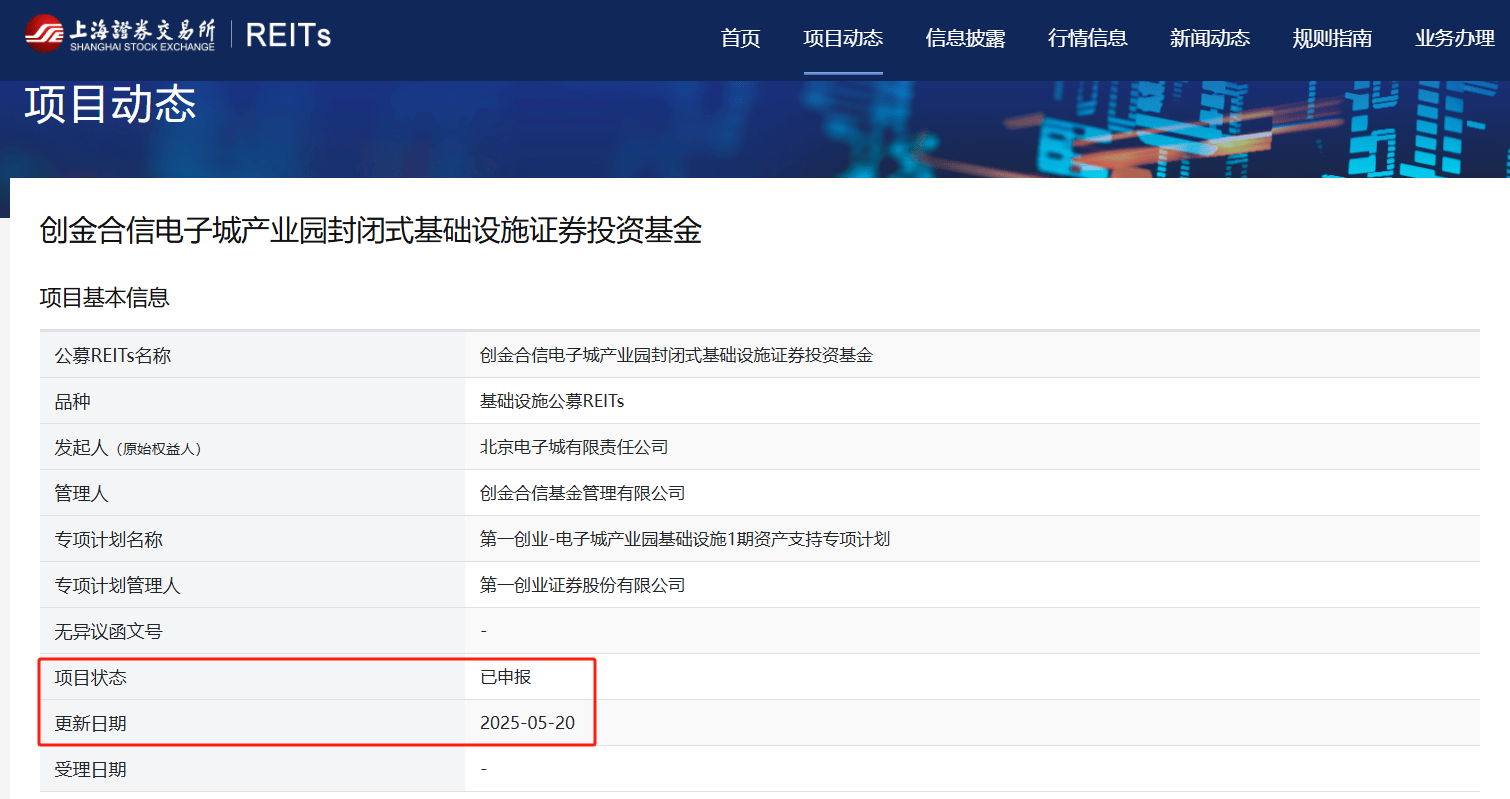The height and width of the screenshot is (799, 1510).
Task: Navigate to the 行情信息 menu
Action: (x=1087, y=38)
